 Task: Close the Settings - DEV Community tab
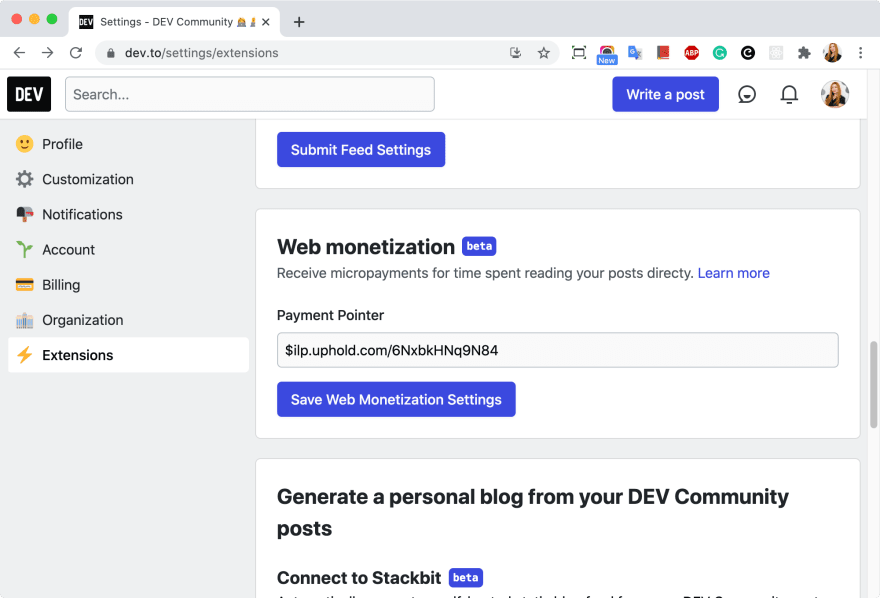pyautogui.click(x=266, y=22)
